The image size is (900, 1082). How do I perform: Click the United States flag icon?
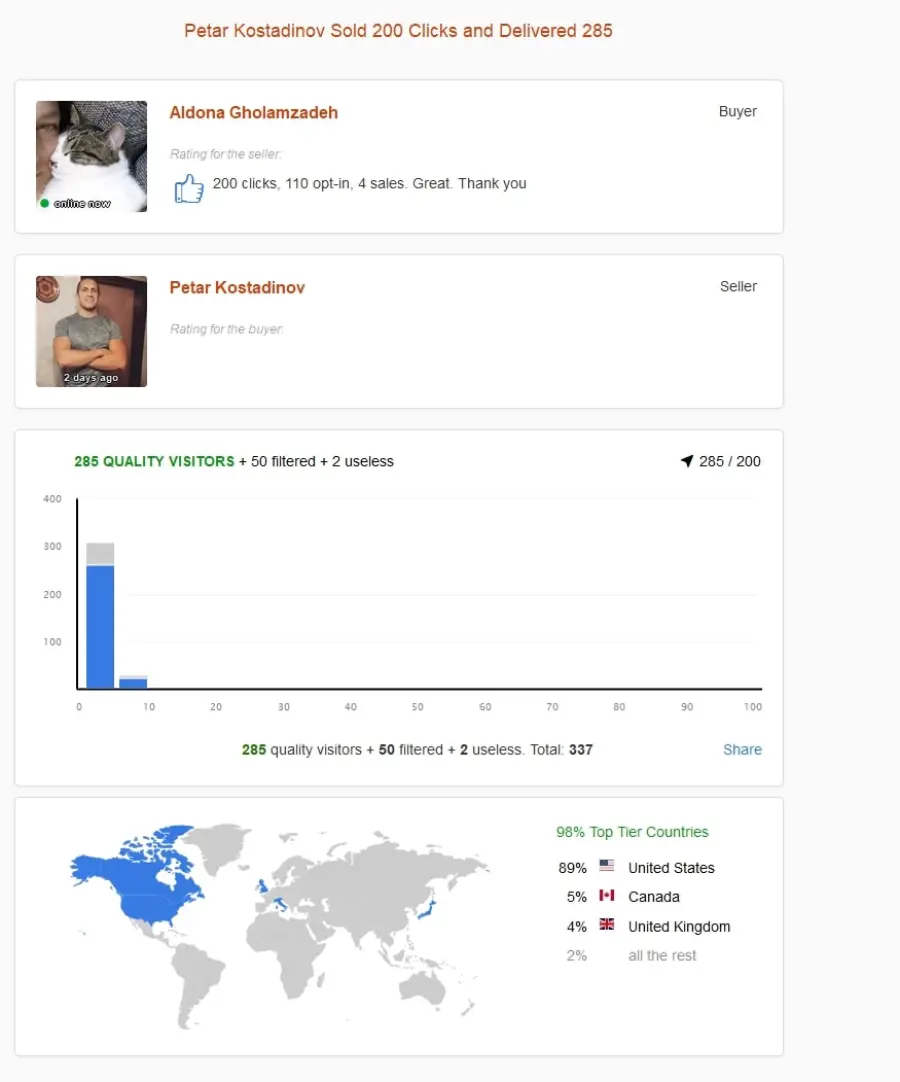(x=607, y=865)
